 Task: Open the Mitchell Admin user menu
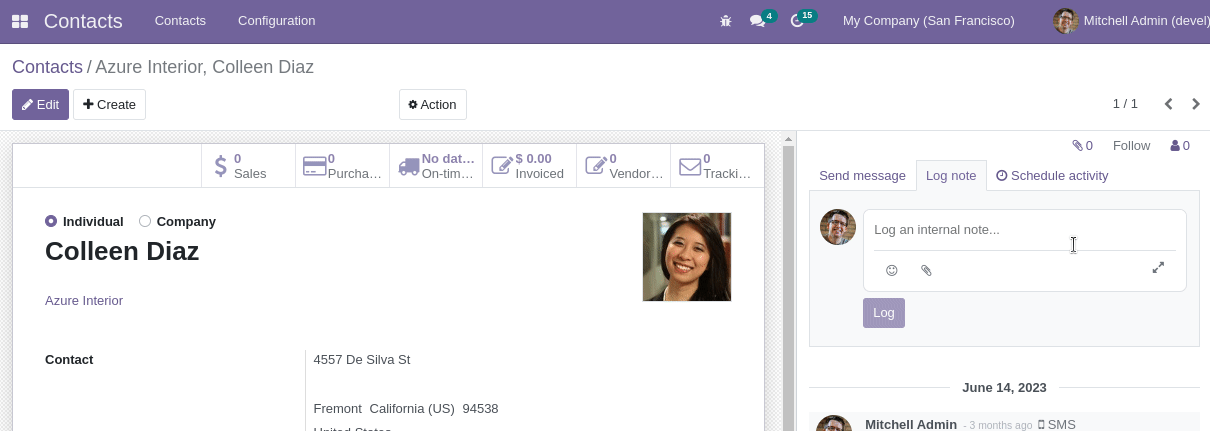point(1130,21)
